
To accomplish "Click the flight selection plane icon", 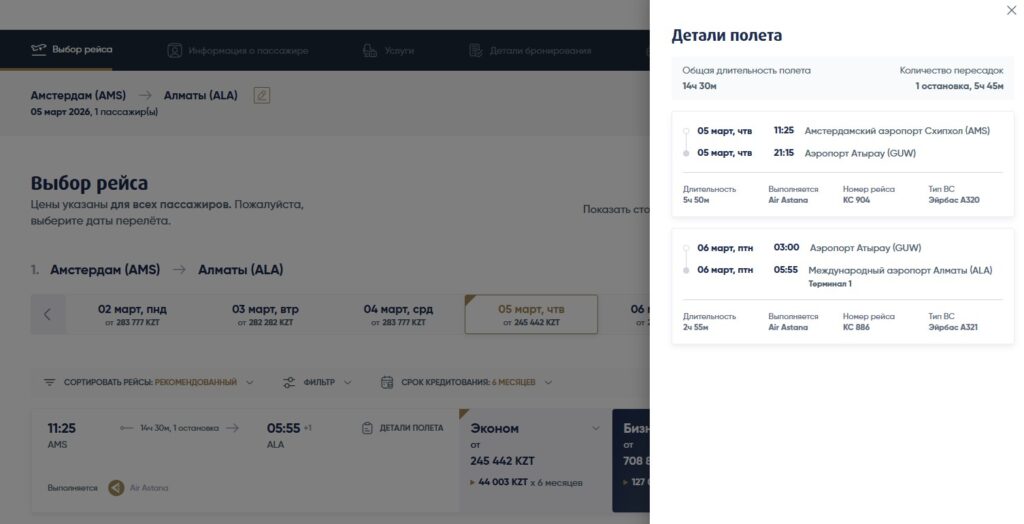I will pyautogui.click(x=39, y=49).
